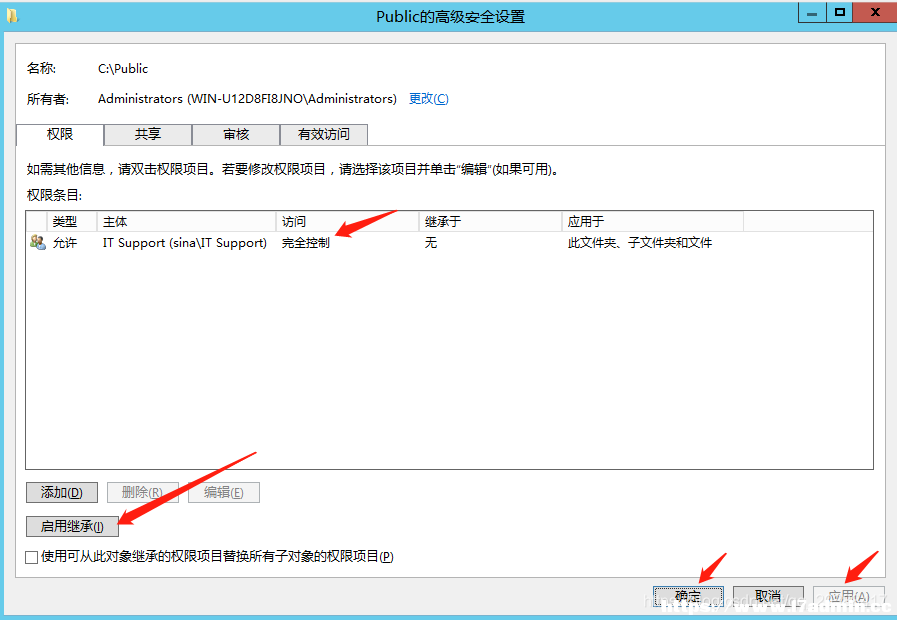Minimize the advanced security window
Screen dimensions: 897x620
pos(812,13)
